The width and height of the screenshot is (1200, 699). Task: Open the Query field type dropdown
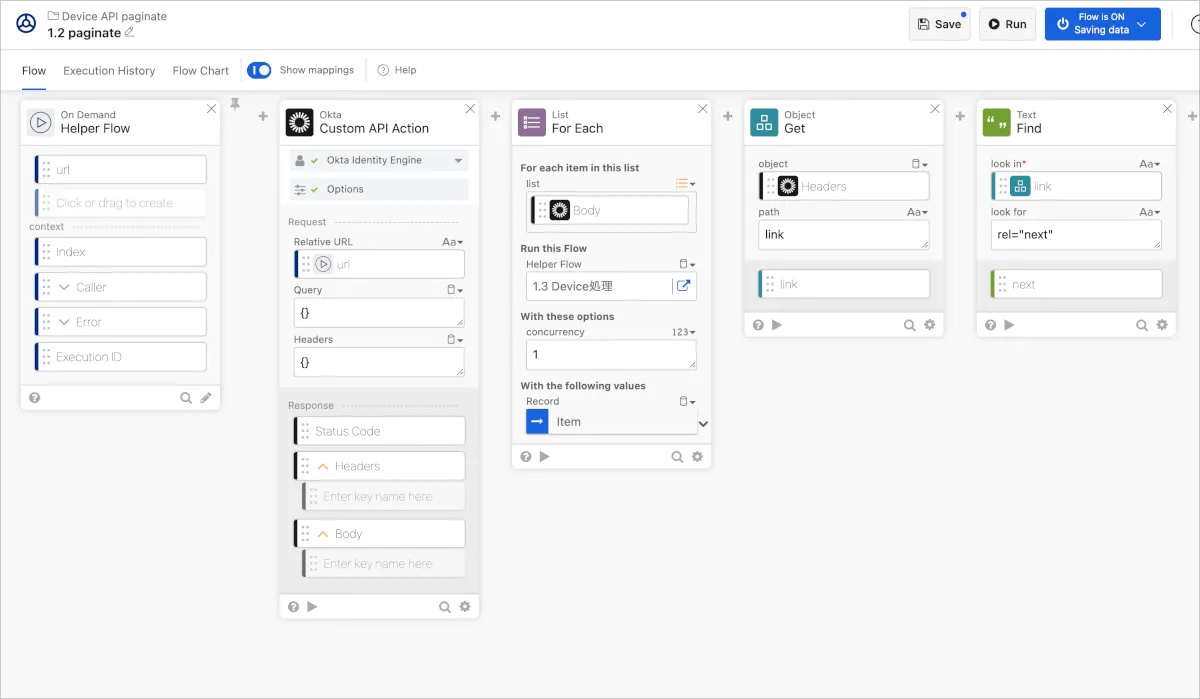tap(454, 290)
